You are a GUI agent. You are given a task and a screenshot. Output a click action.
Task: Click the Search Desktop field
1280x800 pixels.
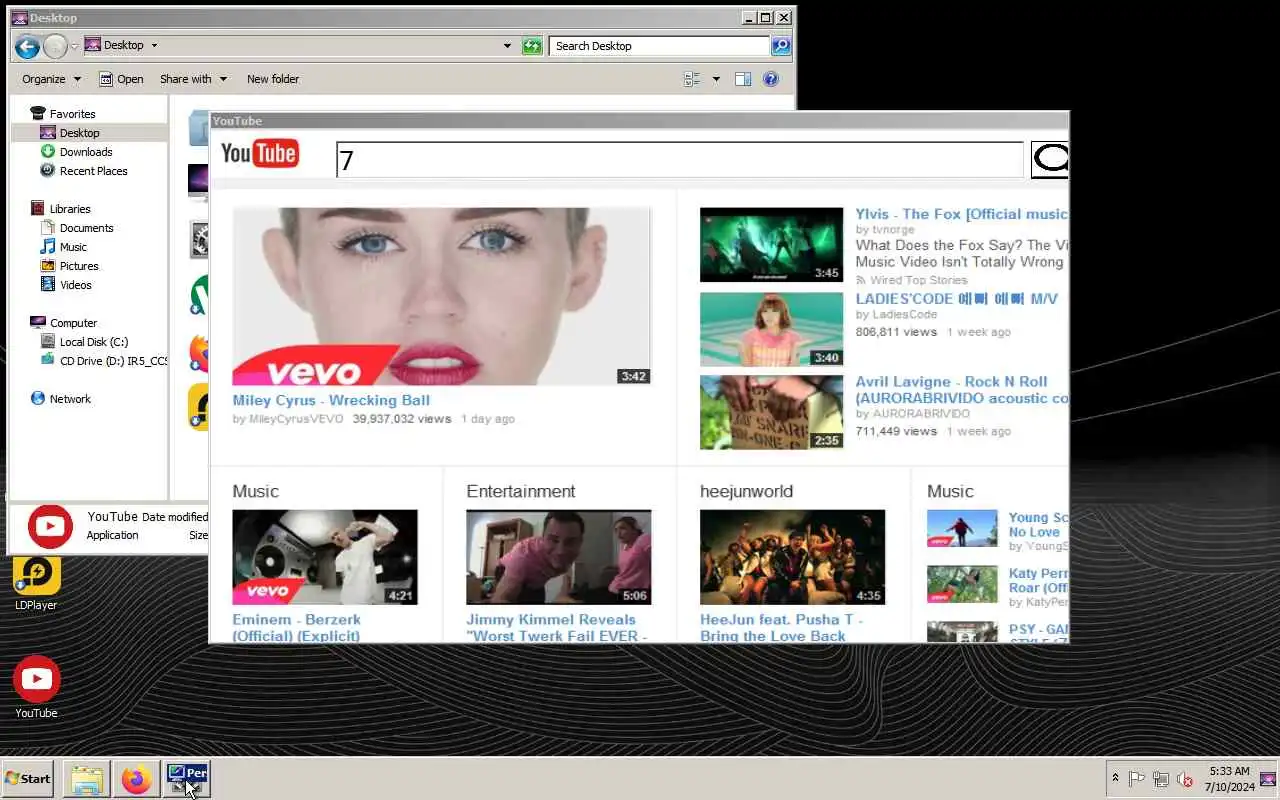pos(659,45)
